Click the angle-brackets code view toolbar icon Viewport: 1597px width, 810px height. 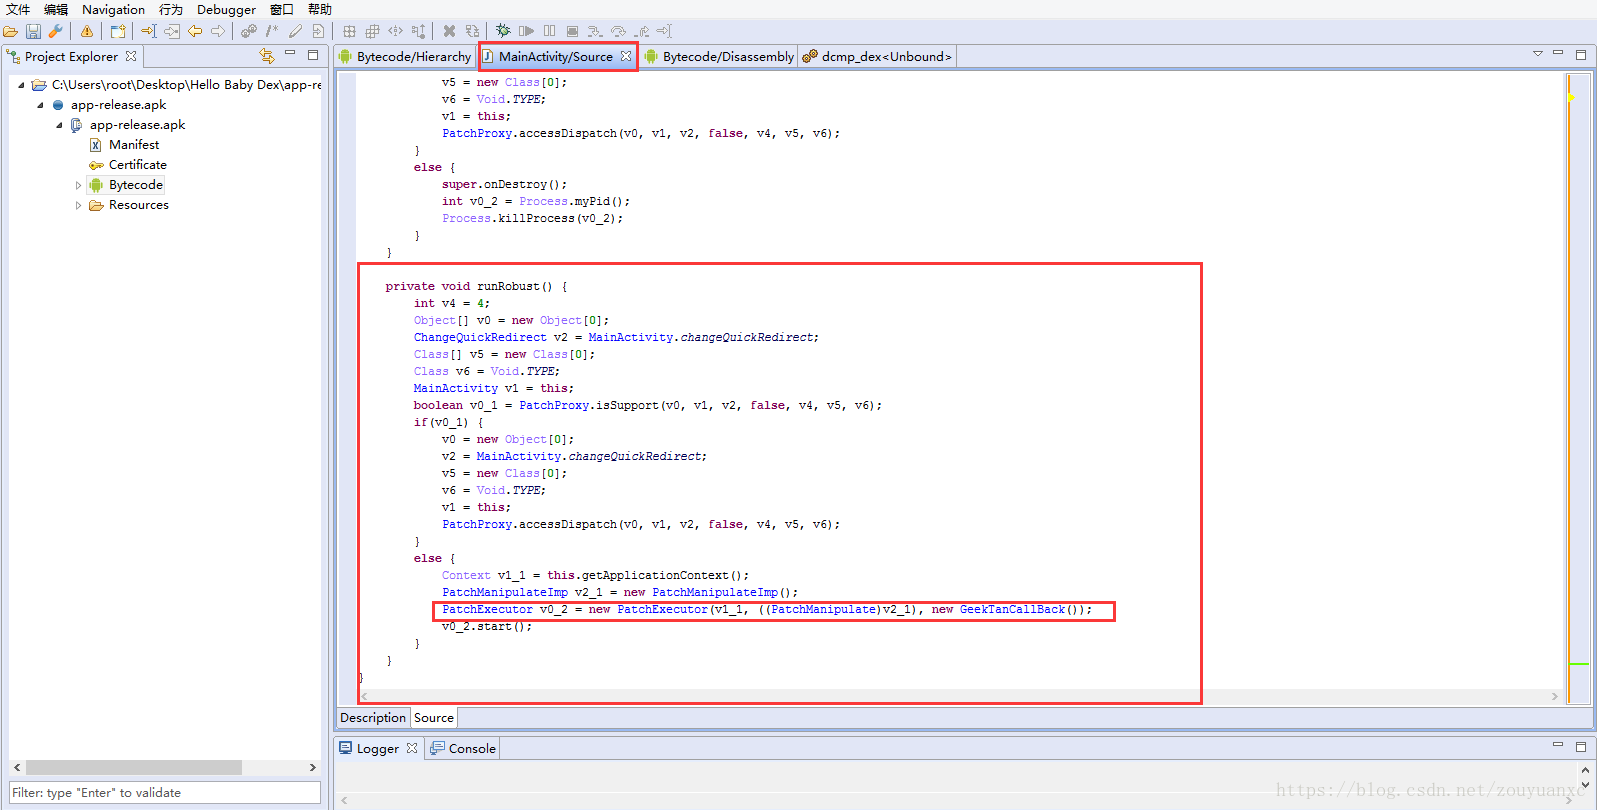[395, 31]
